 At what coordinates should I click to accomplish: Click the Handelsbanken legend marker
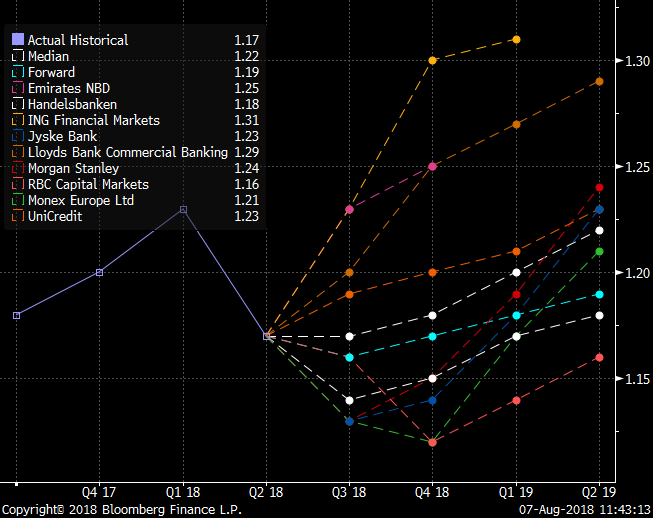pos(18,104)
